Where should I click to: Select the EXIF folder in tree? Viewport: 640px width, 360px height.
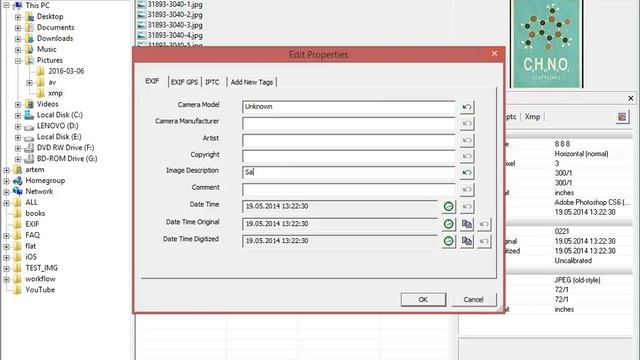(32, 224)
